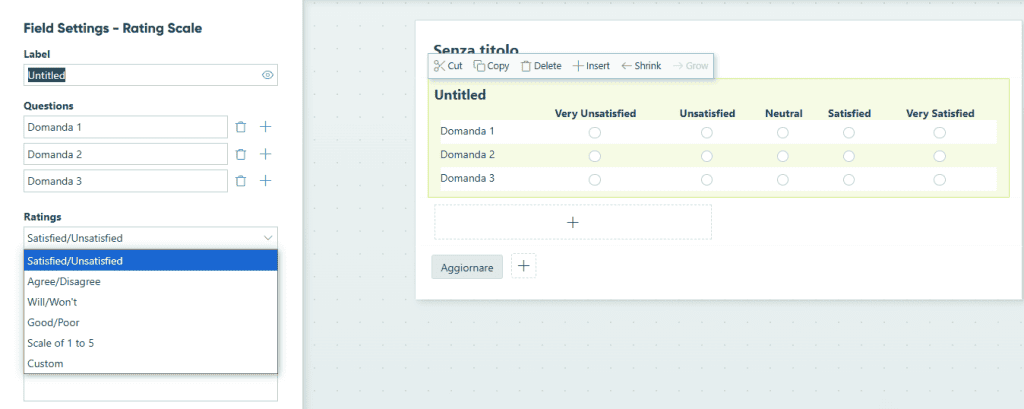This screenshot has width=1024, height=409.
Task: Click the Untitled heading in the form
Action: 460,95
